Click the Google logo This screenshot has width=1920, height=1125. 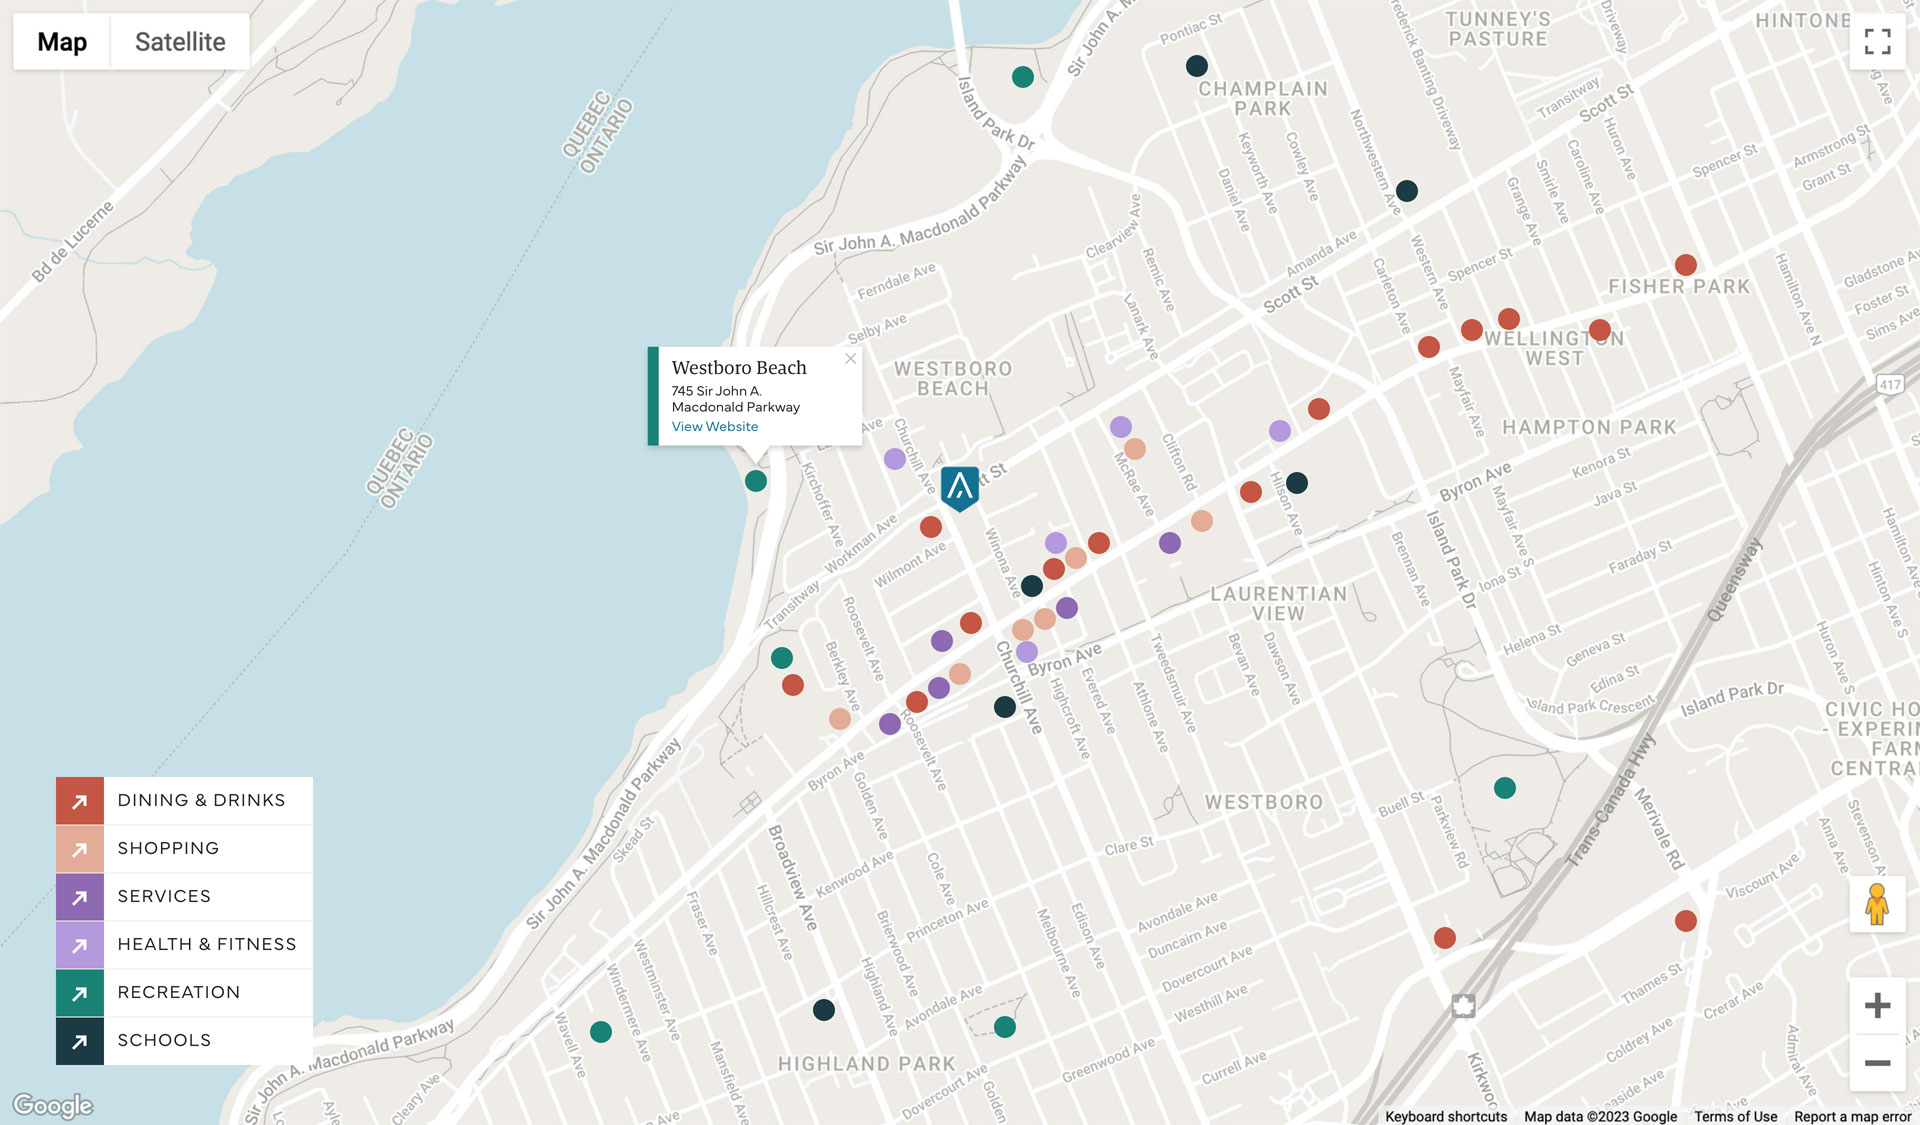coord(53,1106)
